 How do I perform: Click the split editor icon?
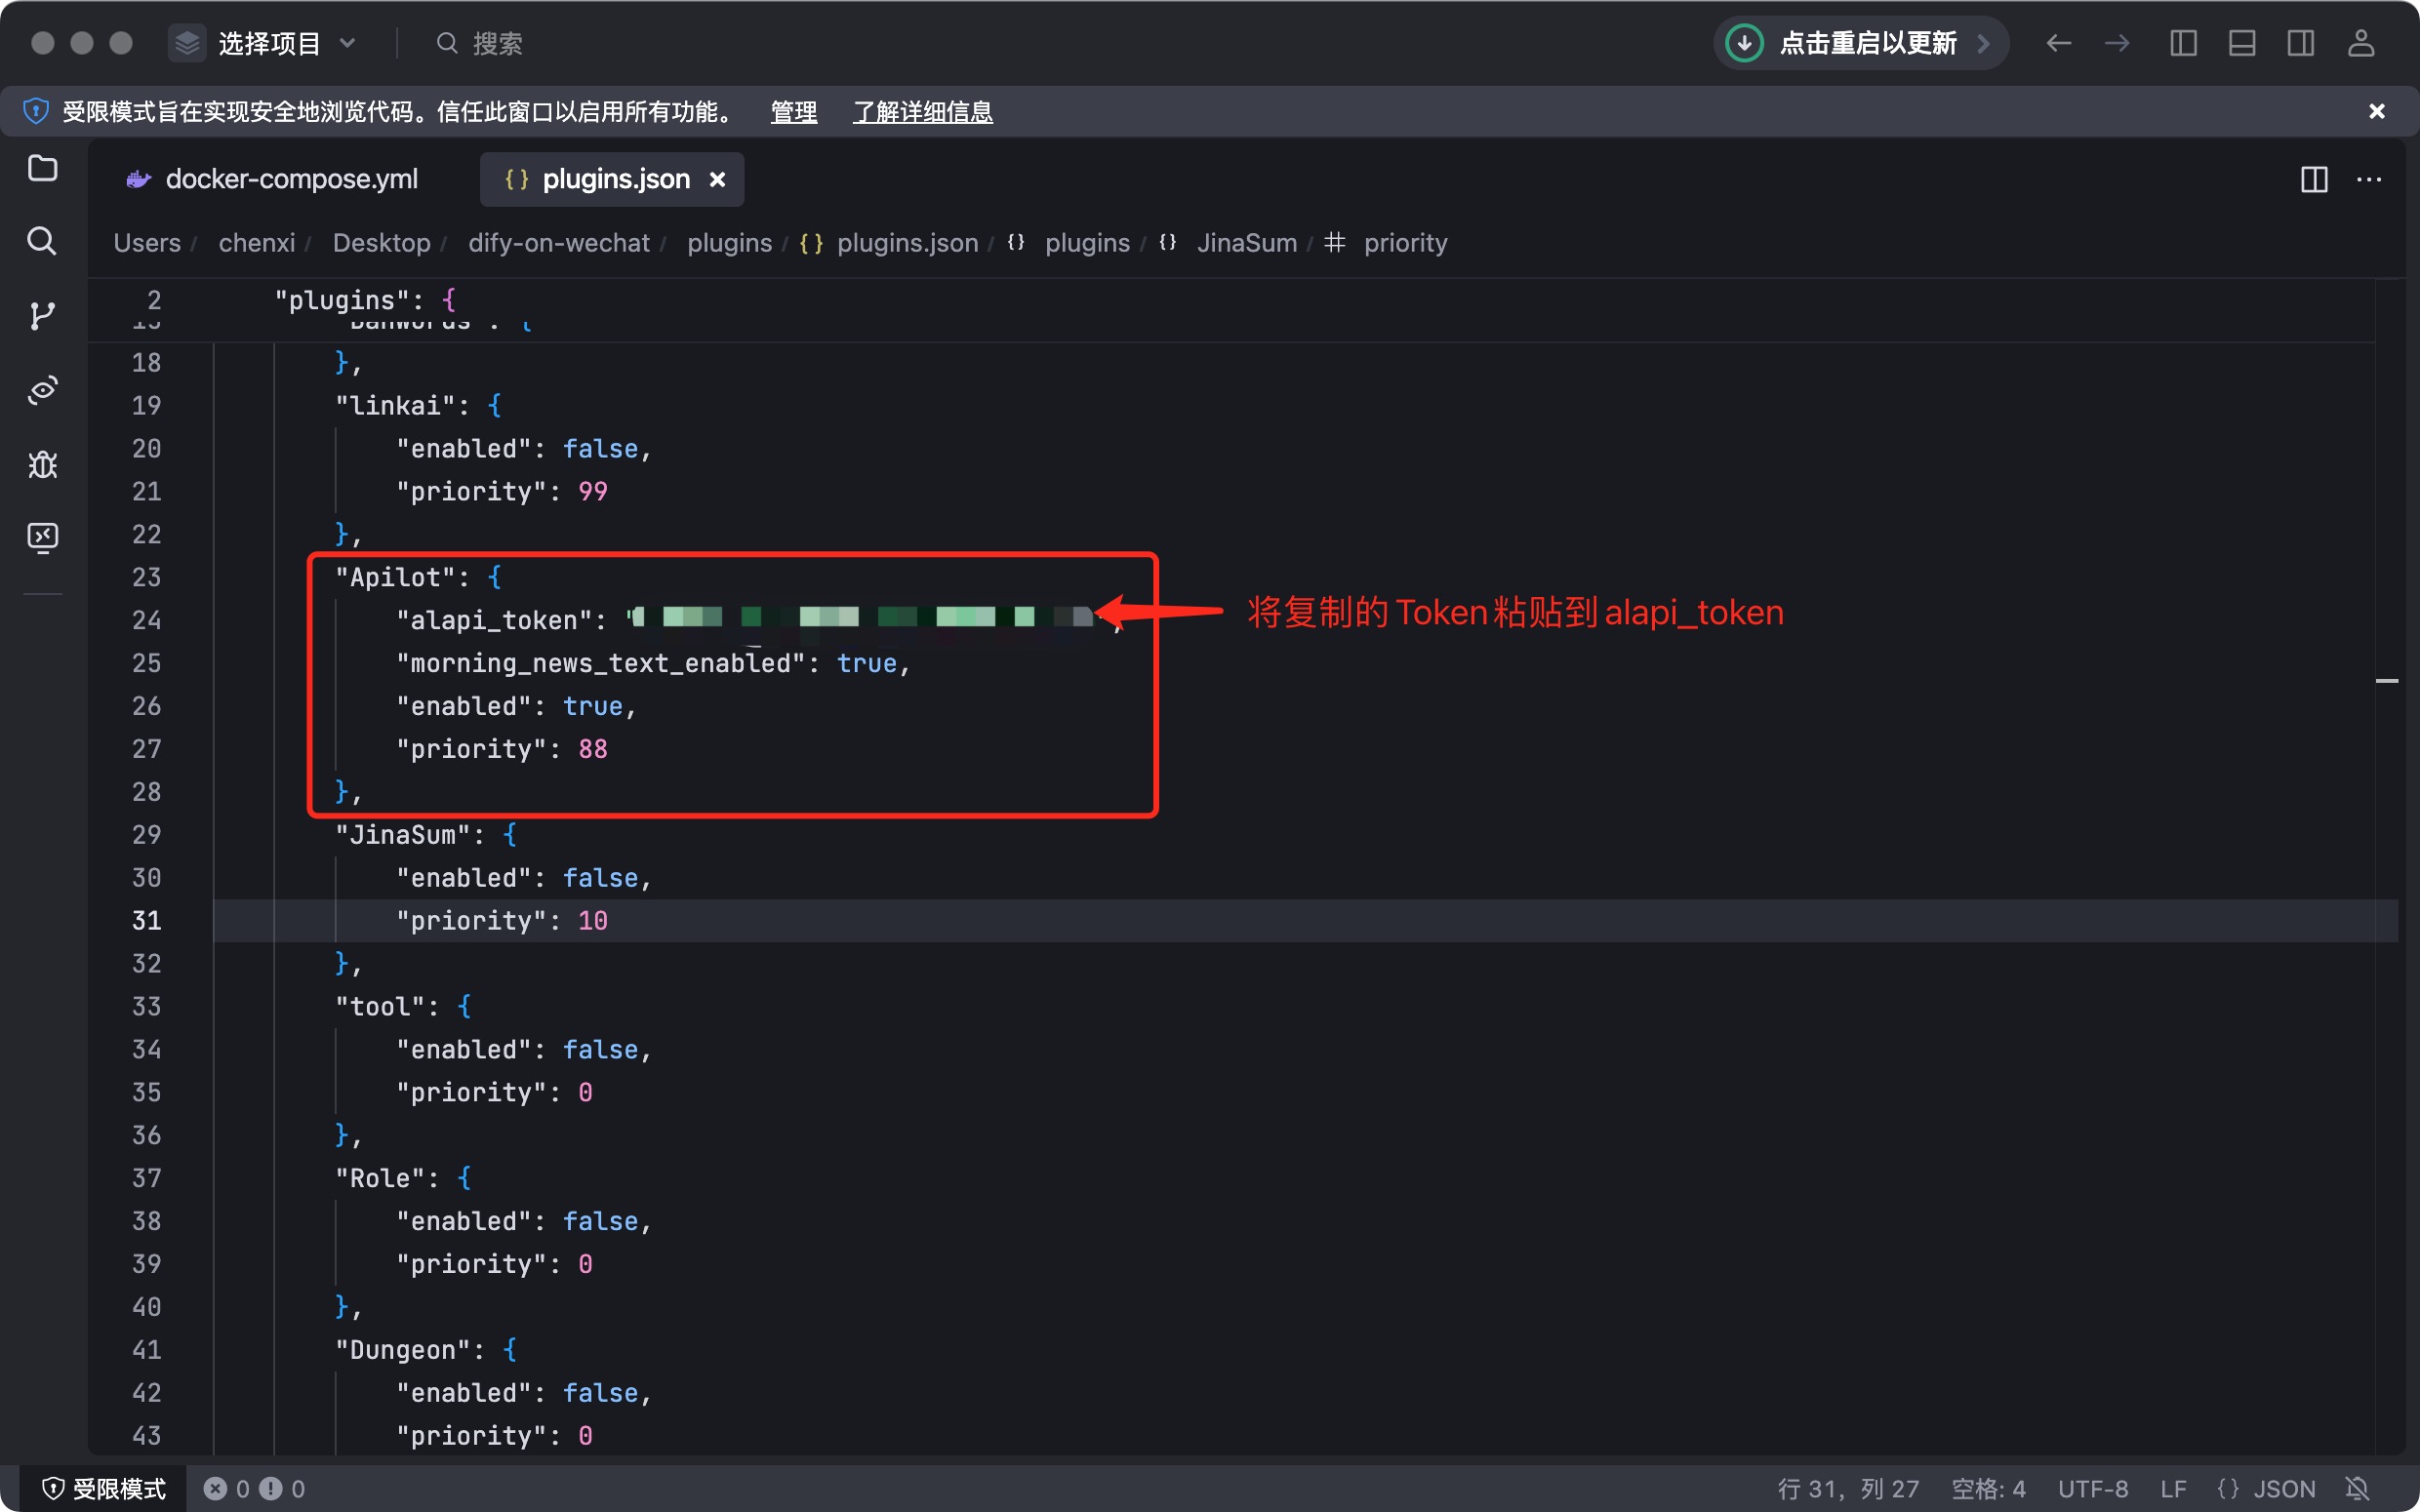(x=2314, y=180)
